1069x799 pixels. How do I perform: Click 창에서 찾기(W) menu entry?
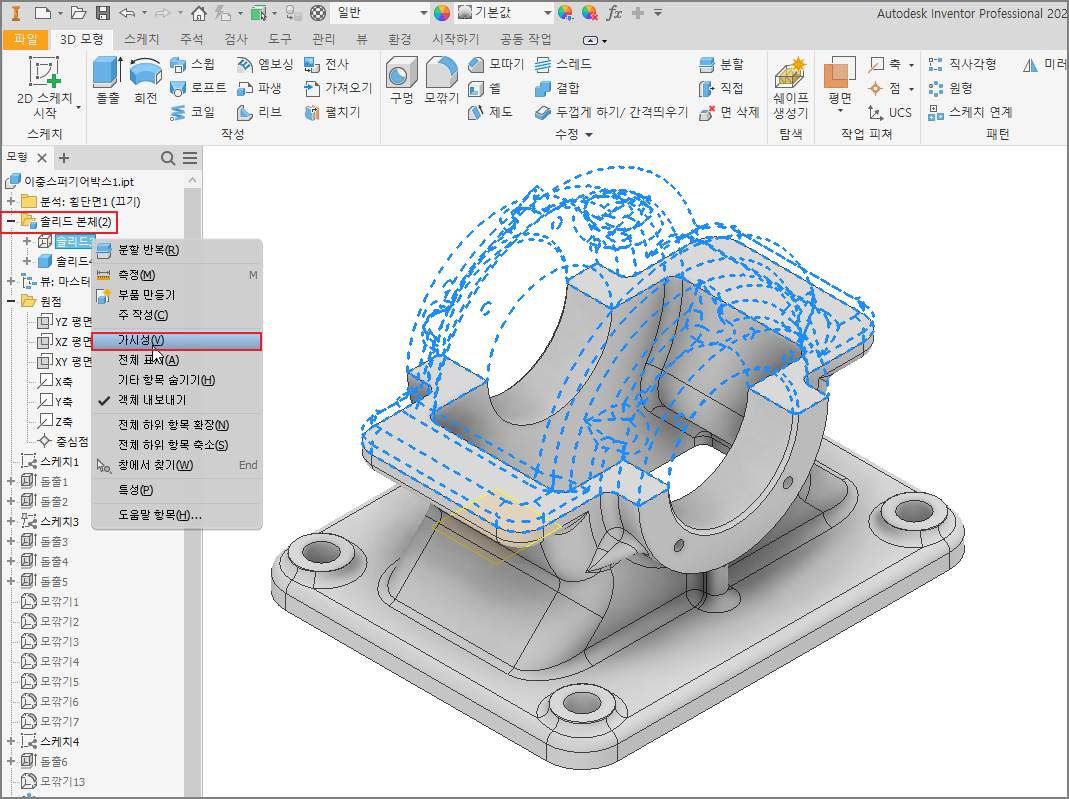pyautogui.click(x=177, y=465)
